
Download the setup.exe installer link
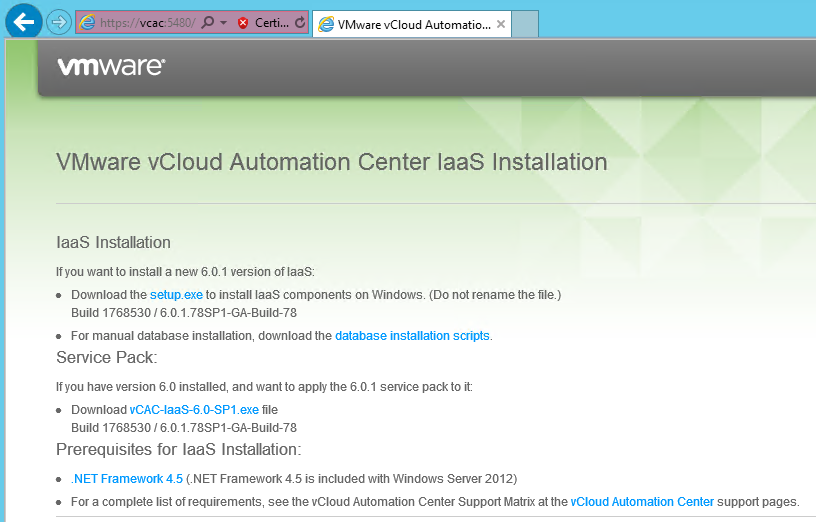(176, 295)
